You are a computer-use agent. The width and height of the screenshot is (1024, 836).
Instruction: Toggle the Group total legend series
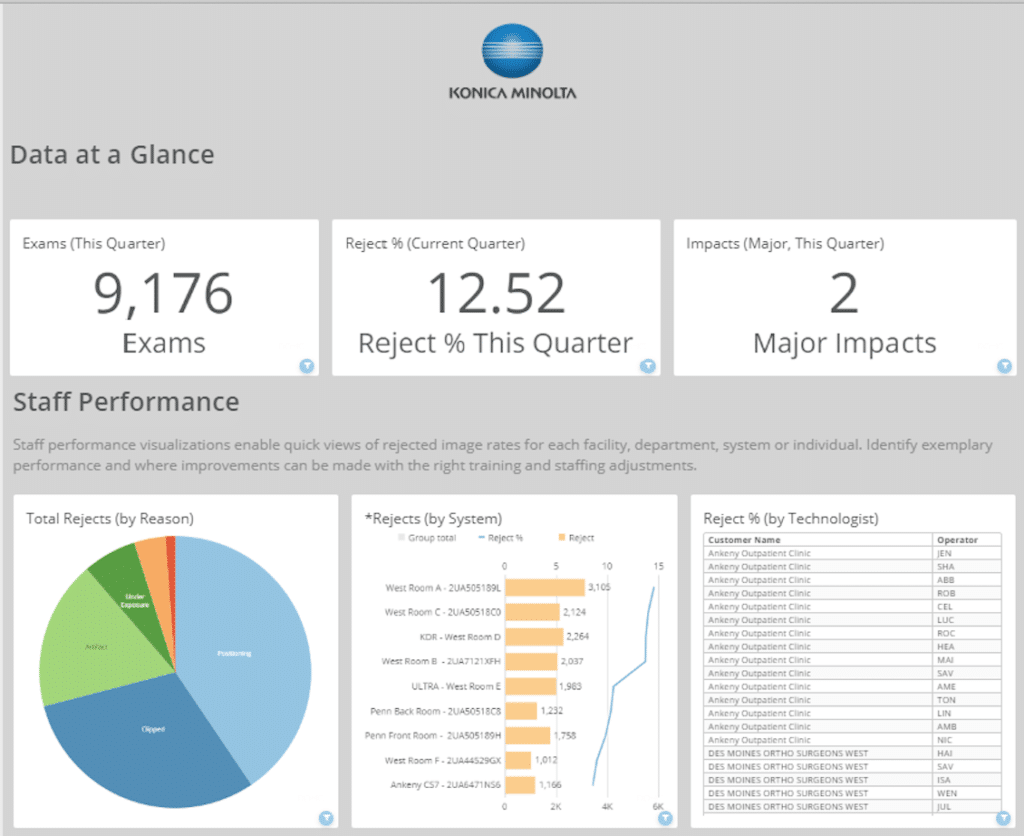(425, 538)
